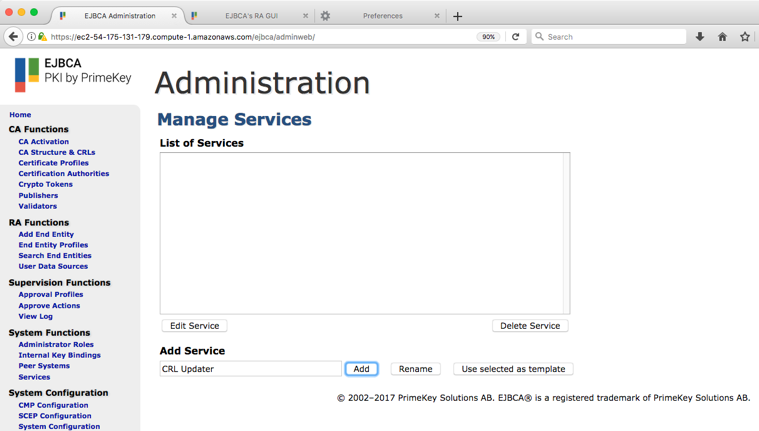Open Certification Authorities in sidebar

tap(63, 174)
